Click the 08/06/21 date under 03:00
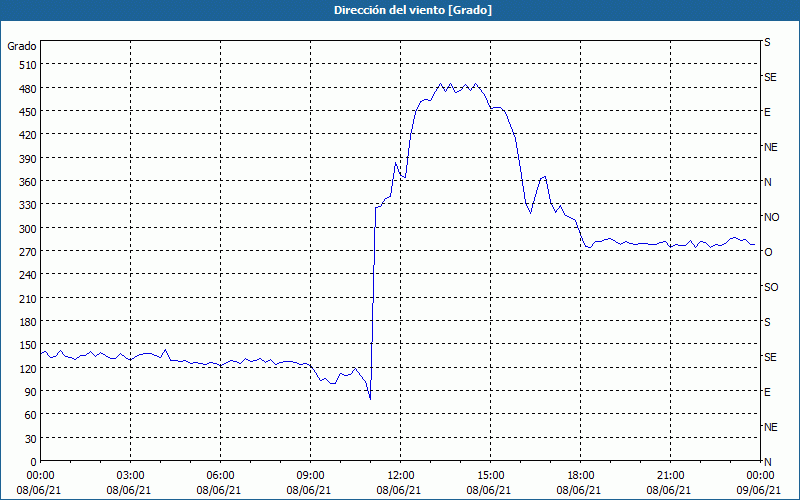This screenshot has width=800, height=500. tap(129, 490)
